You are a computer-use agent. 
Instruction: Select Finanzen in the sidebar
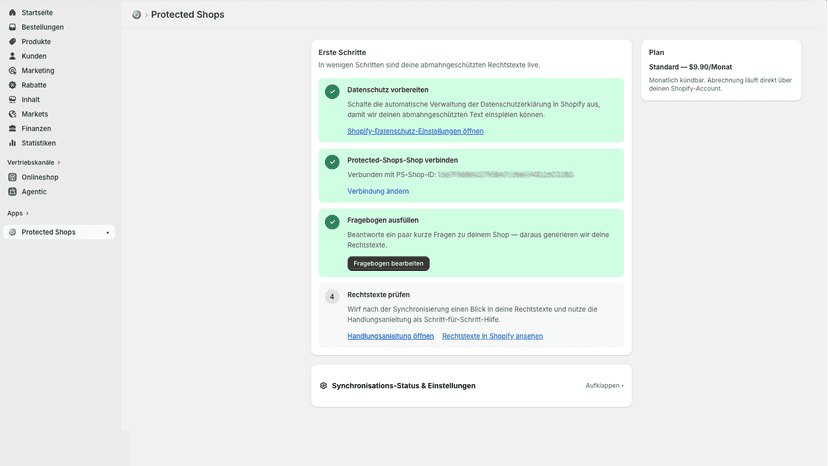point(36,128)
